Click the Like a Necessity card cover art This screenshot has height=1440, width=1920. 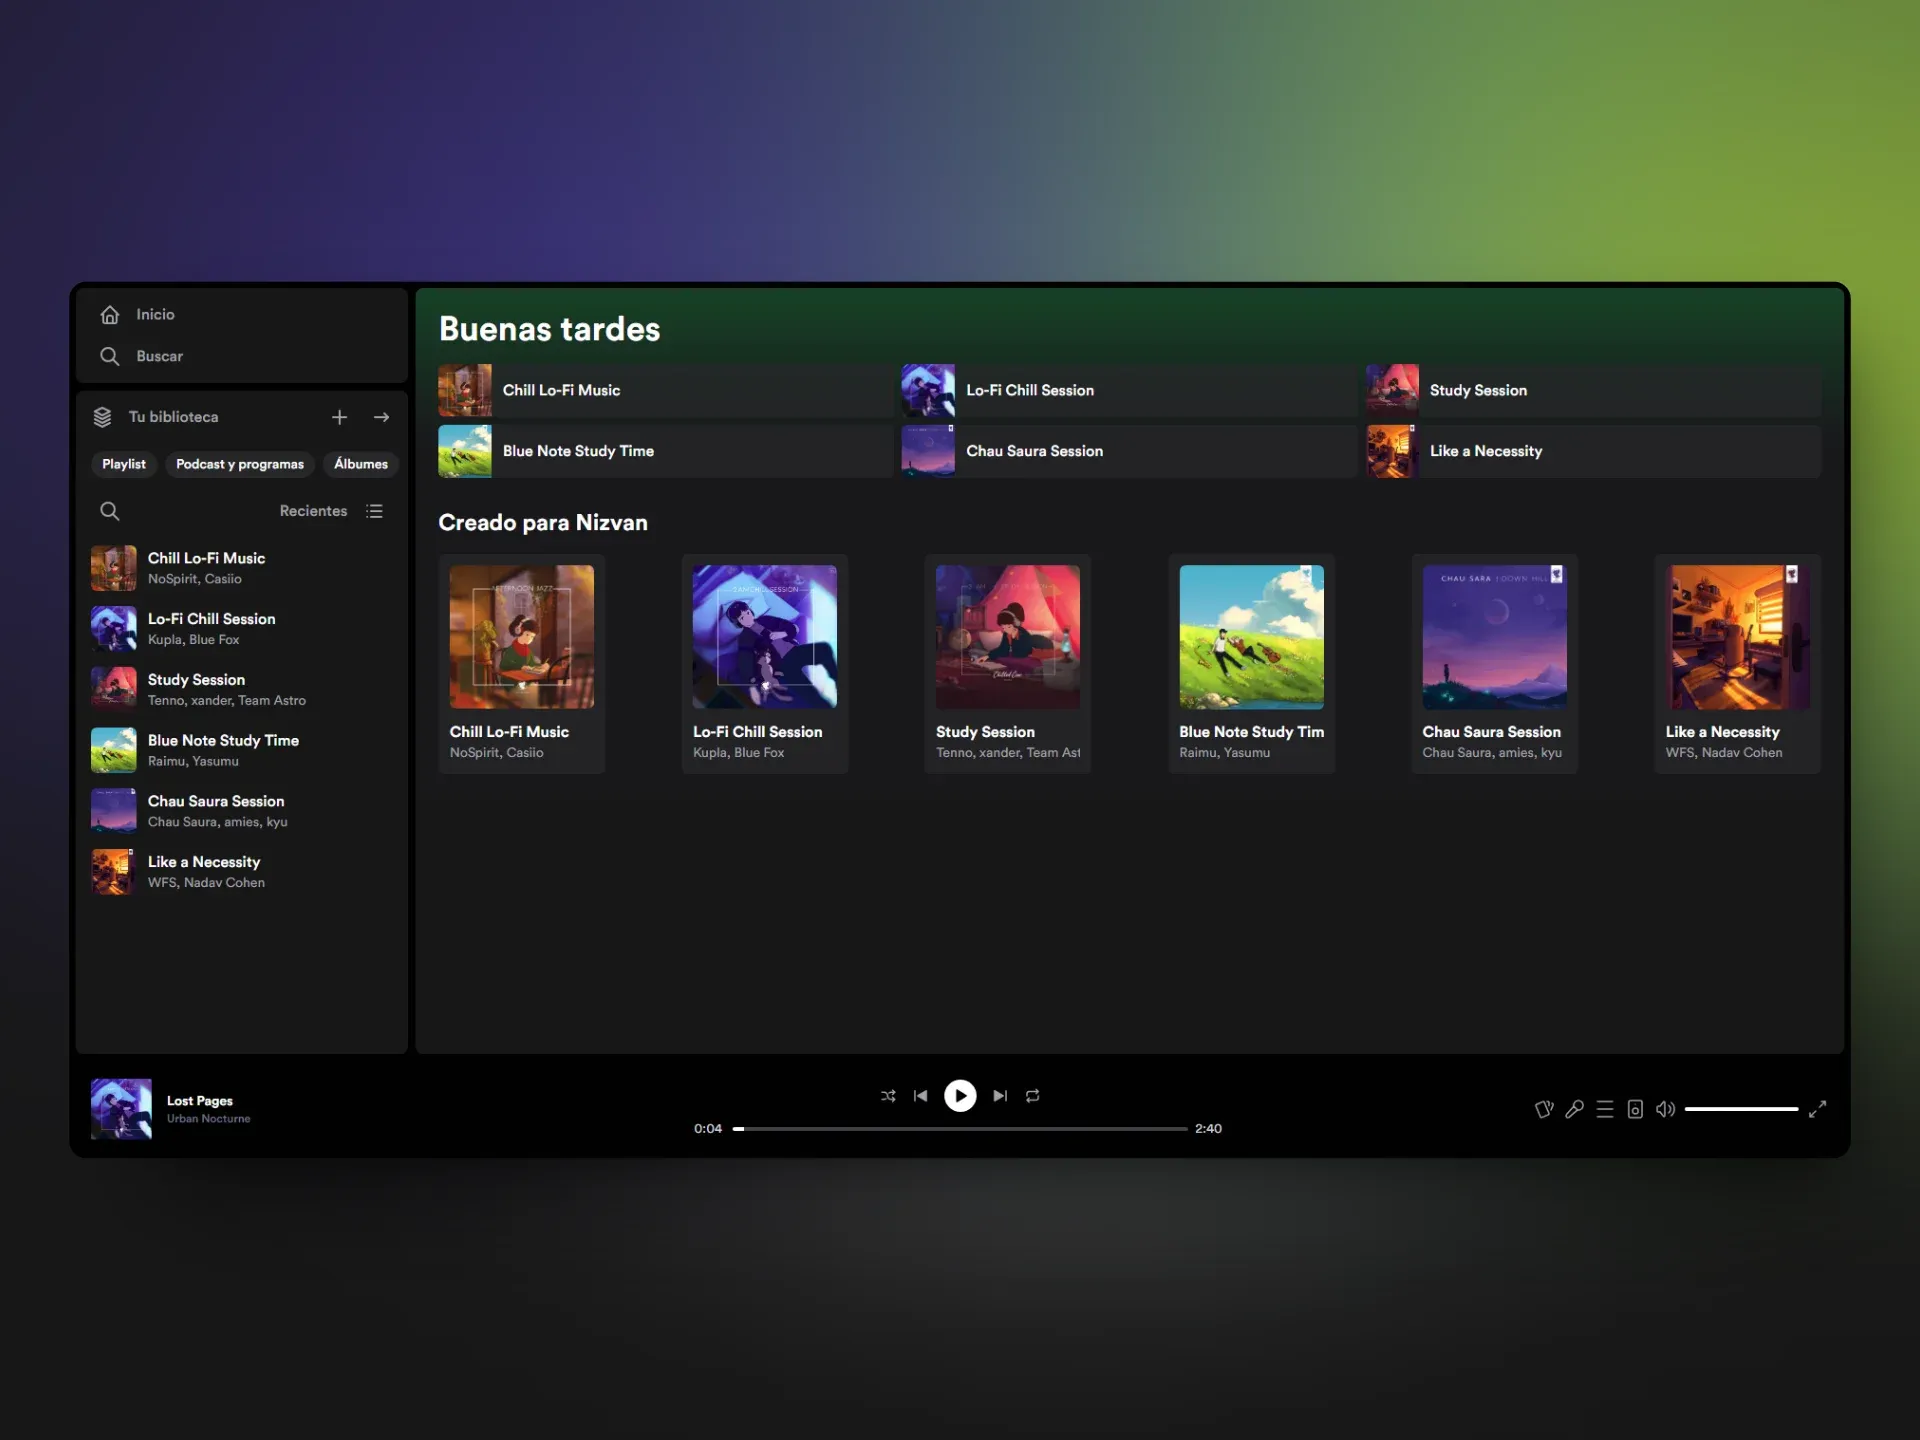pos(1737,637)
